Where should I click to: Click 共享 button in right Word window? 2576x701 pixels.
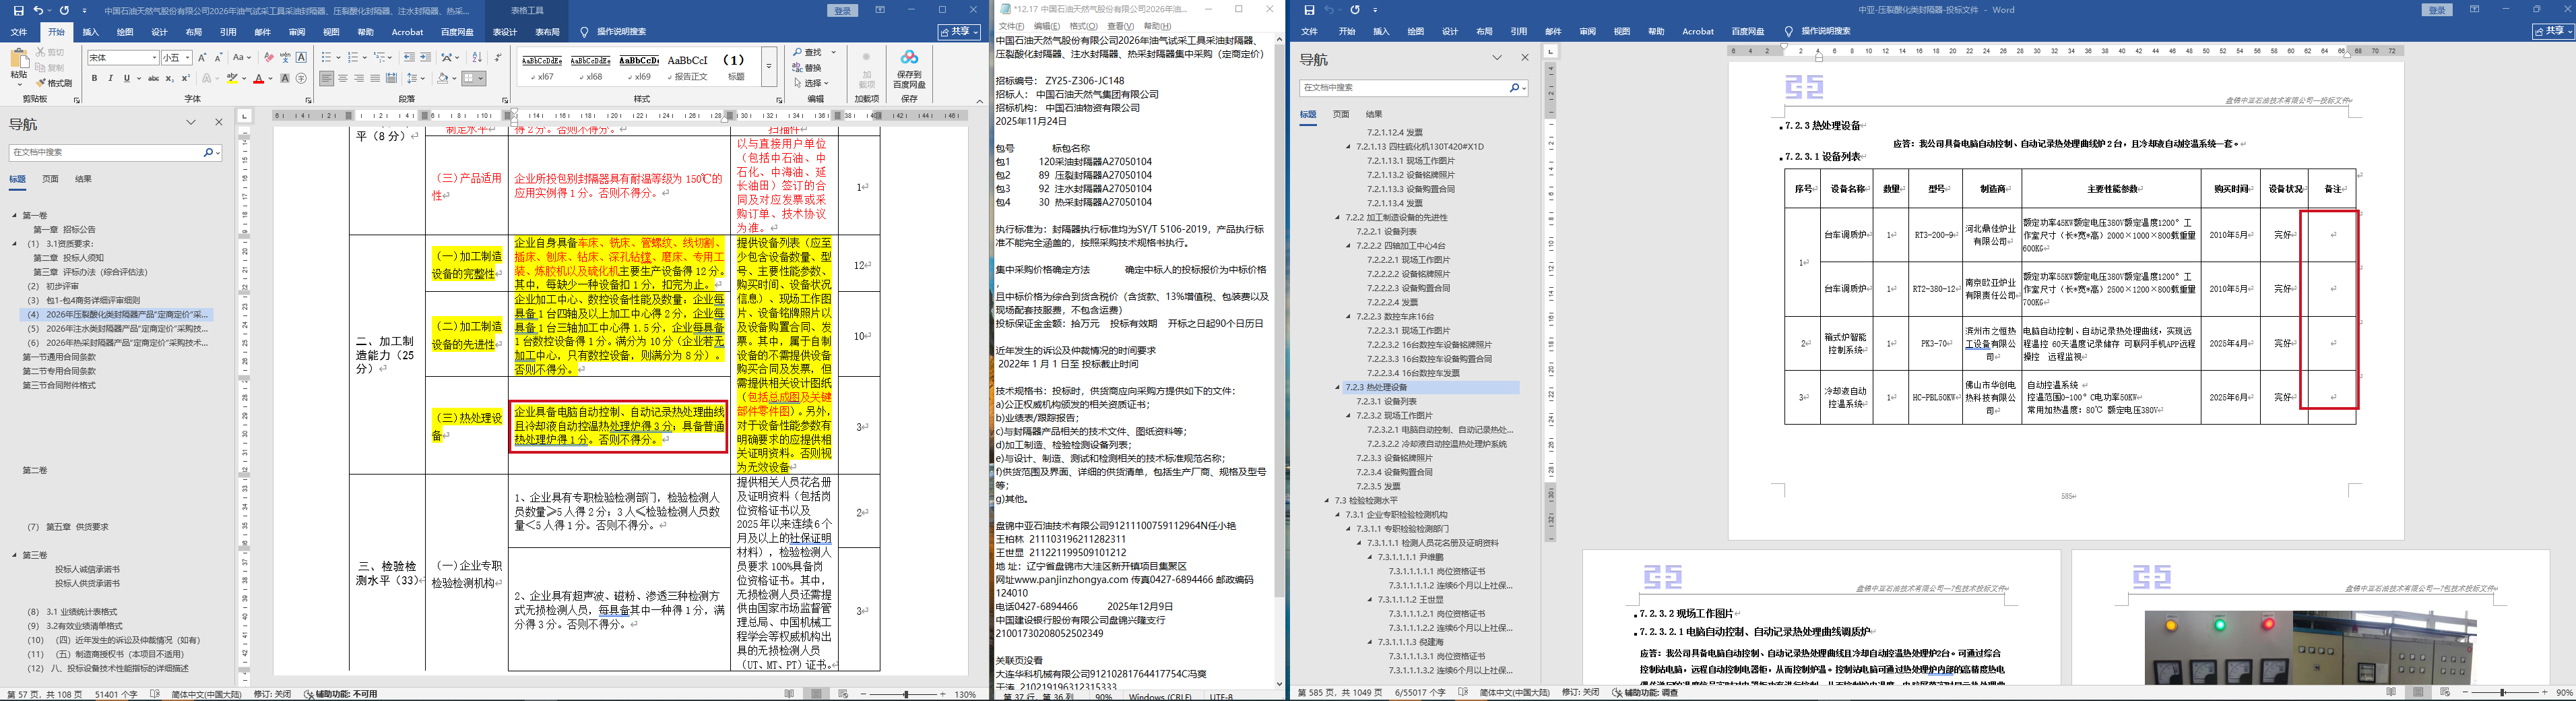pos(2553,32)
